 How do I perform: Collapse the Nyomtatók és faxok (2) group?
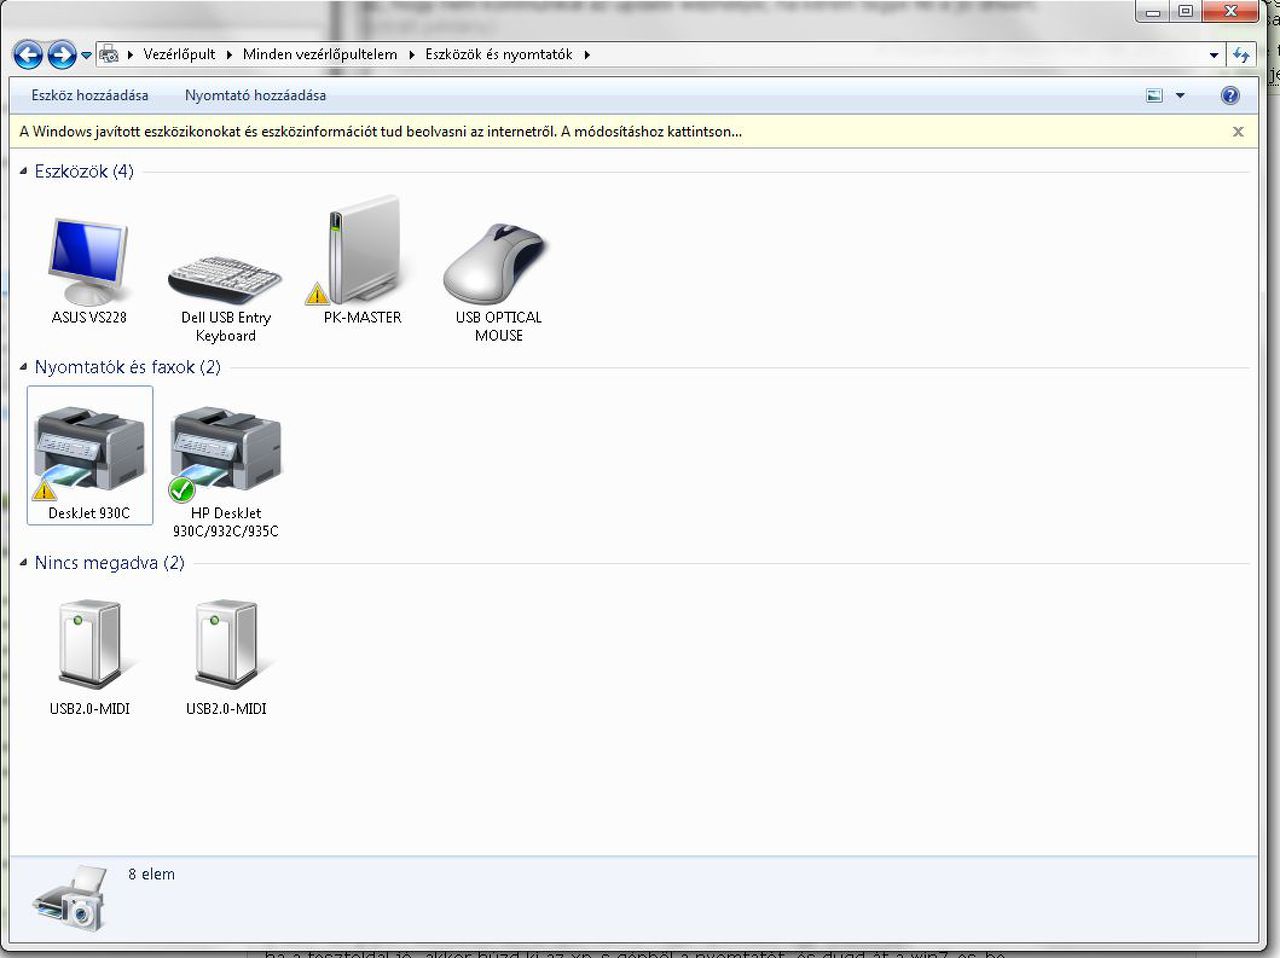tap(23, 367)
